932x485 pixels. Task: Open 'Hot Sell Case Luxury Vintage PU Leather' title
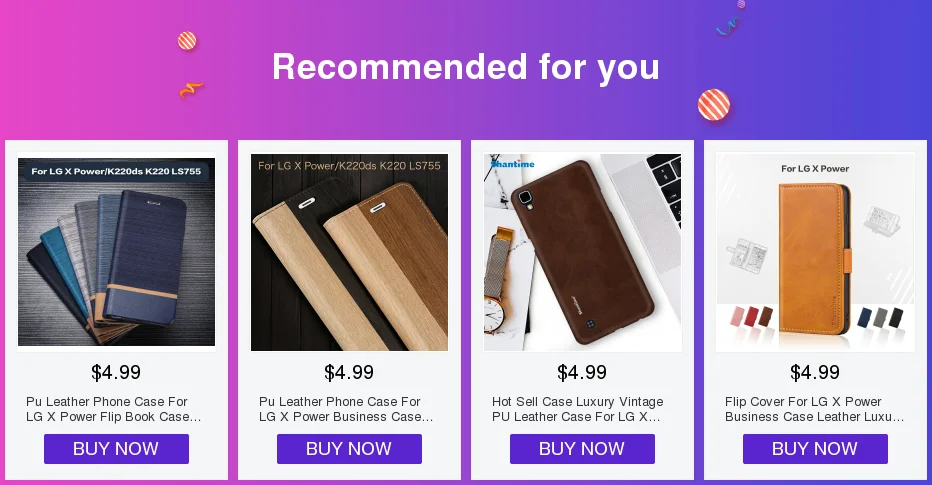click(577, 409)
